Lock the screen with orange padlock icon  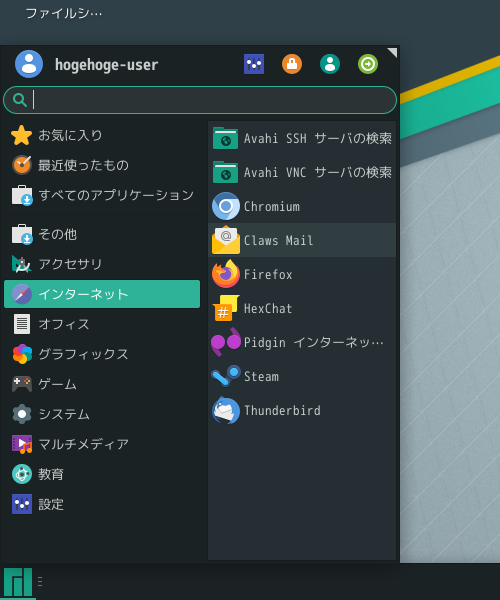click(292, 64)
